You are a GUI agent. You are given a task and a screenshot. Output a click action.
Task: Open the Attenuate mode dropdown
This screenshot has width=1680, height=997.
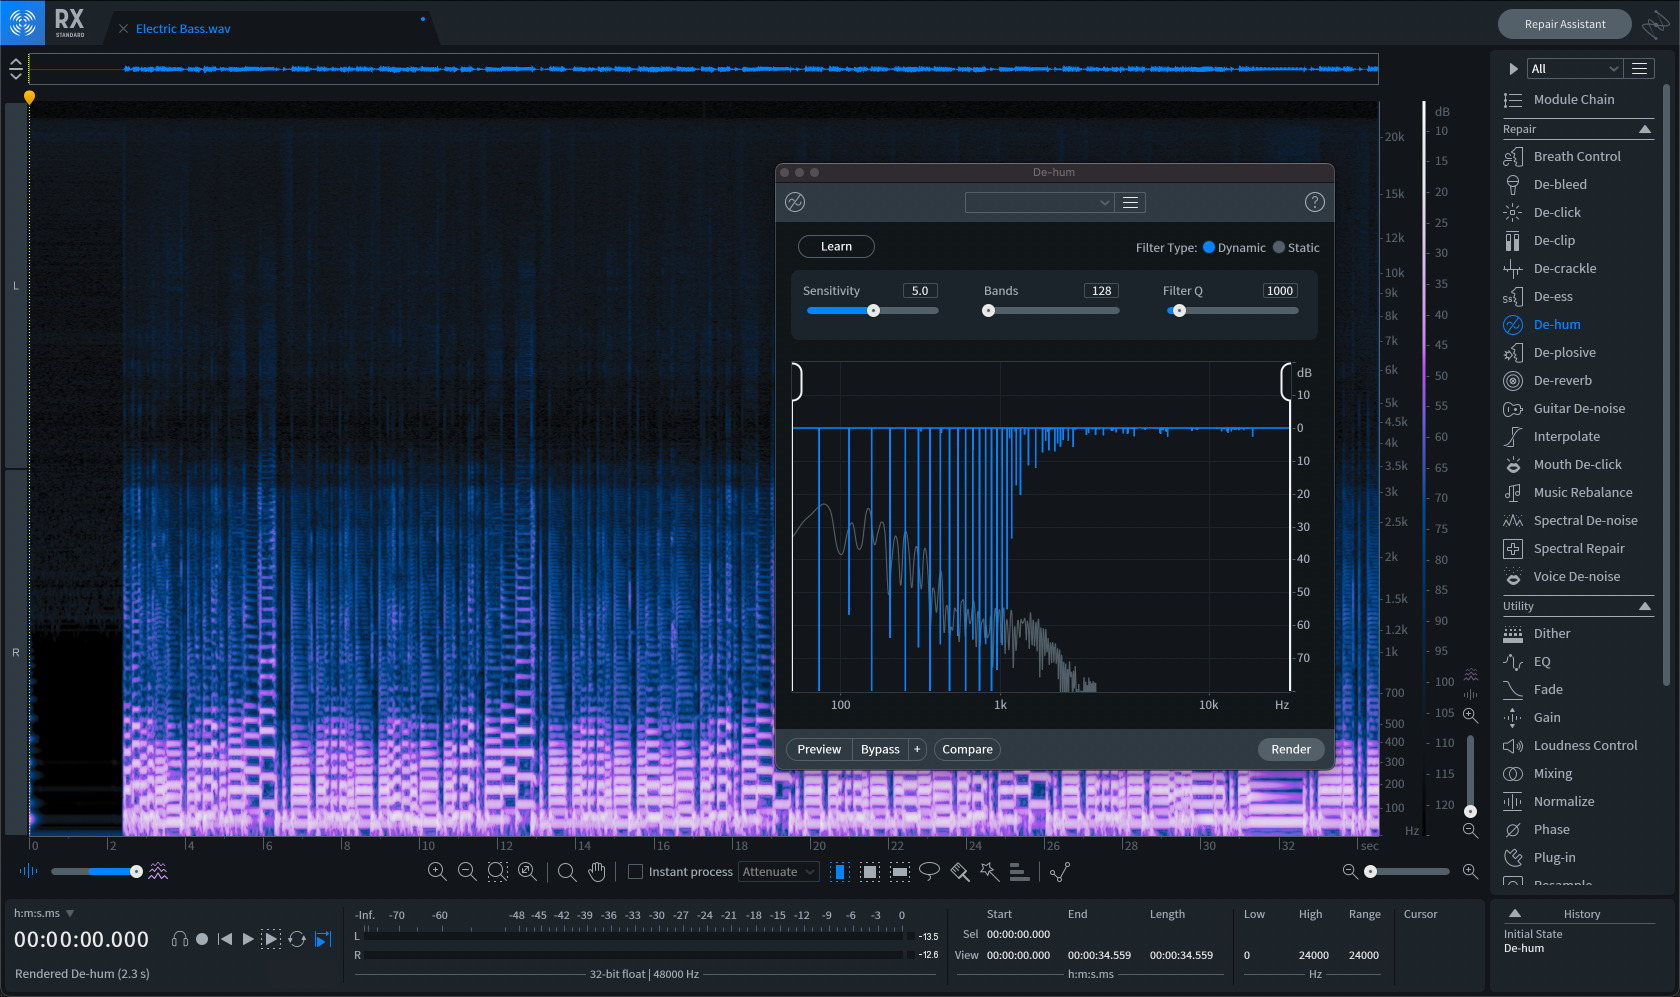(x=779, y=872)
